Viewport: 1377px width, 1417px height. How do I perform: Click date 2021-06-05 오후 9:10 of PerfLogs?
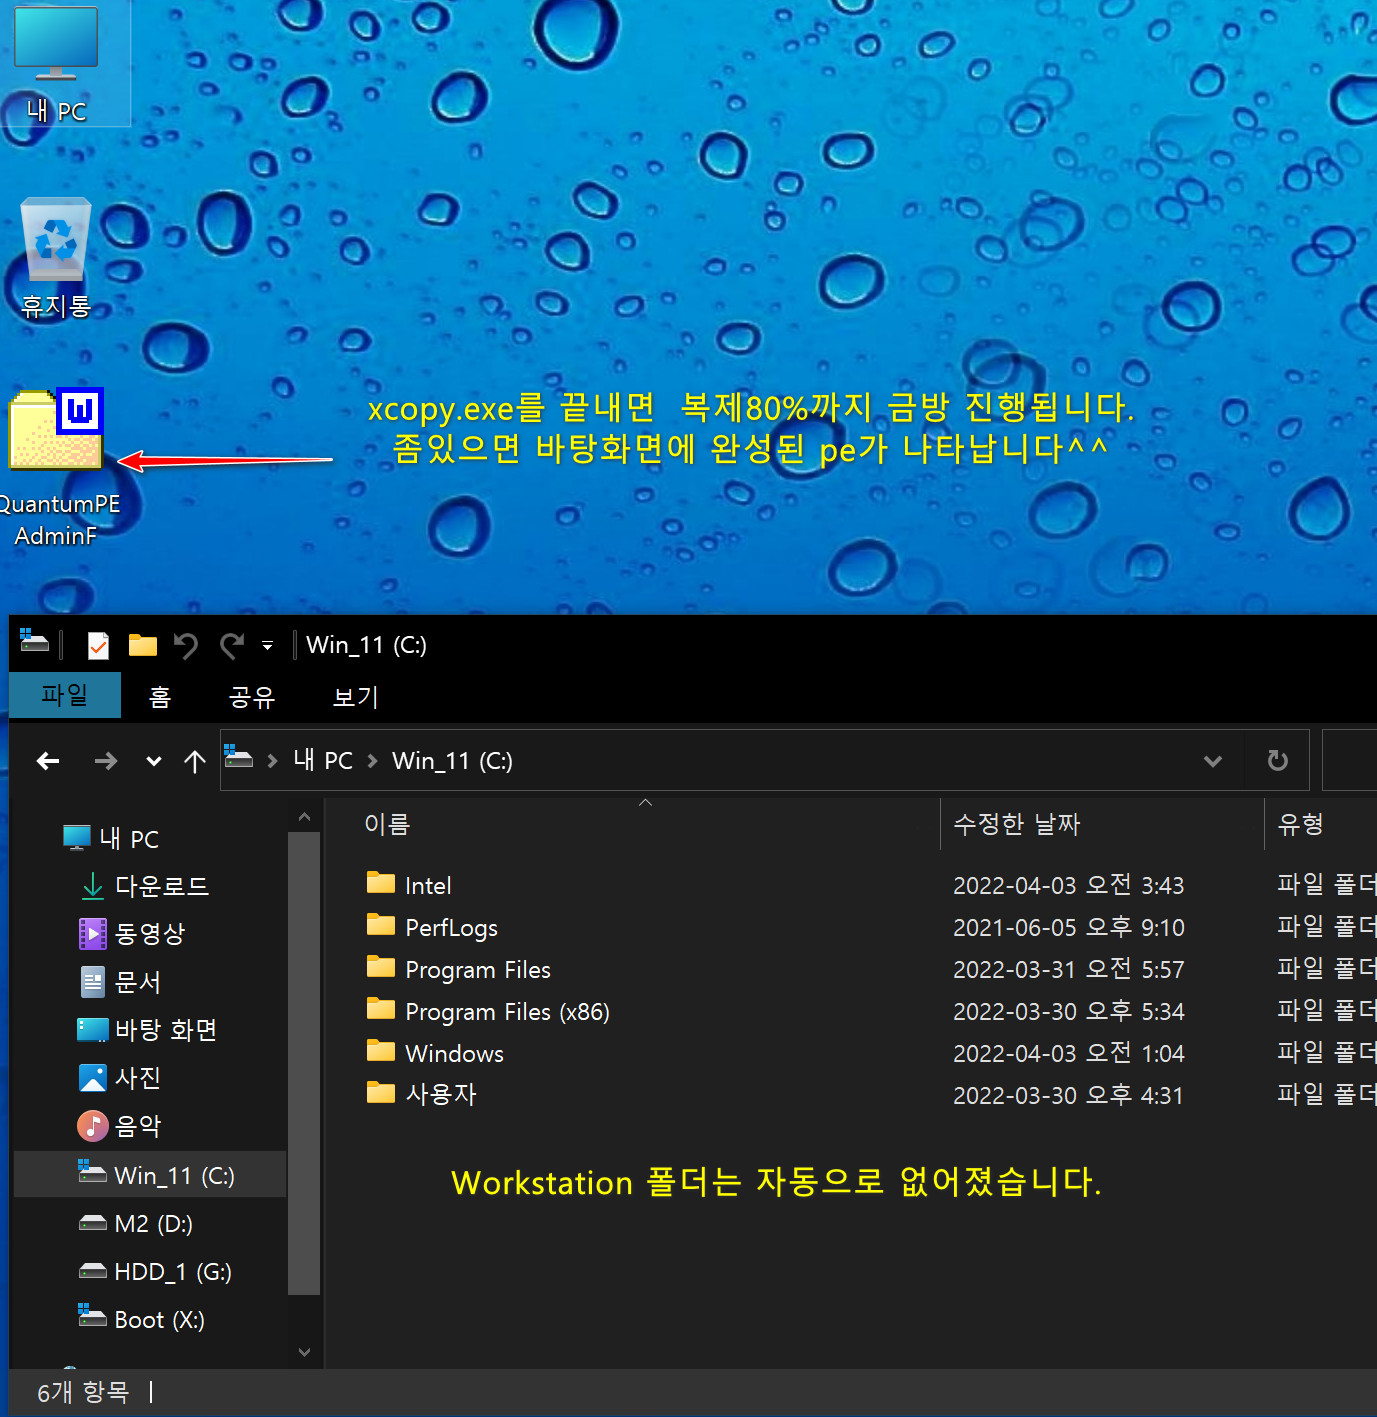click(x=1068, y=927)
